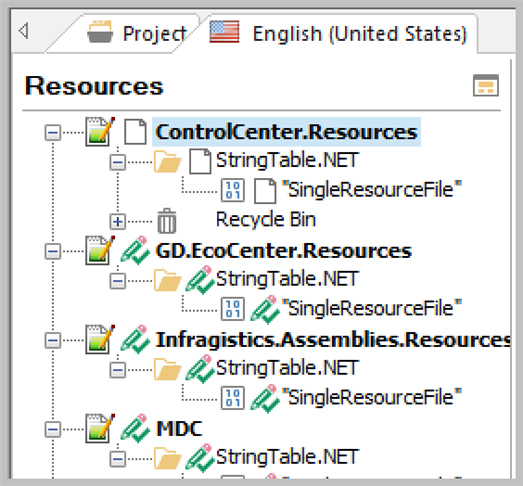Select "SingleResourceFile" under ControlCenter.Resources
This screenshot has width=523, height=486.
[x=372, y=190]
